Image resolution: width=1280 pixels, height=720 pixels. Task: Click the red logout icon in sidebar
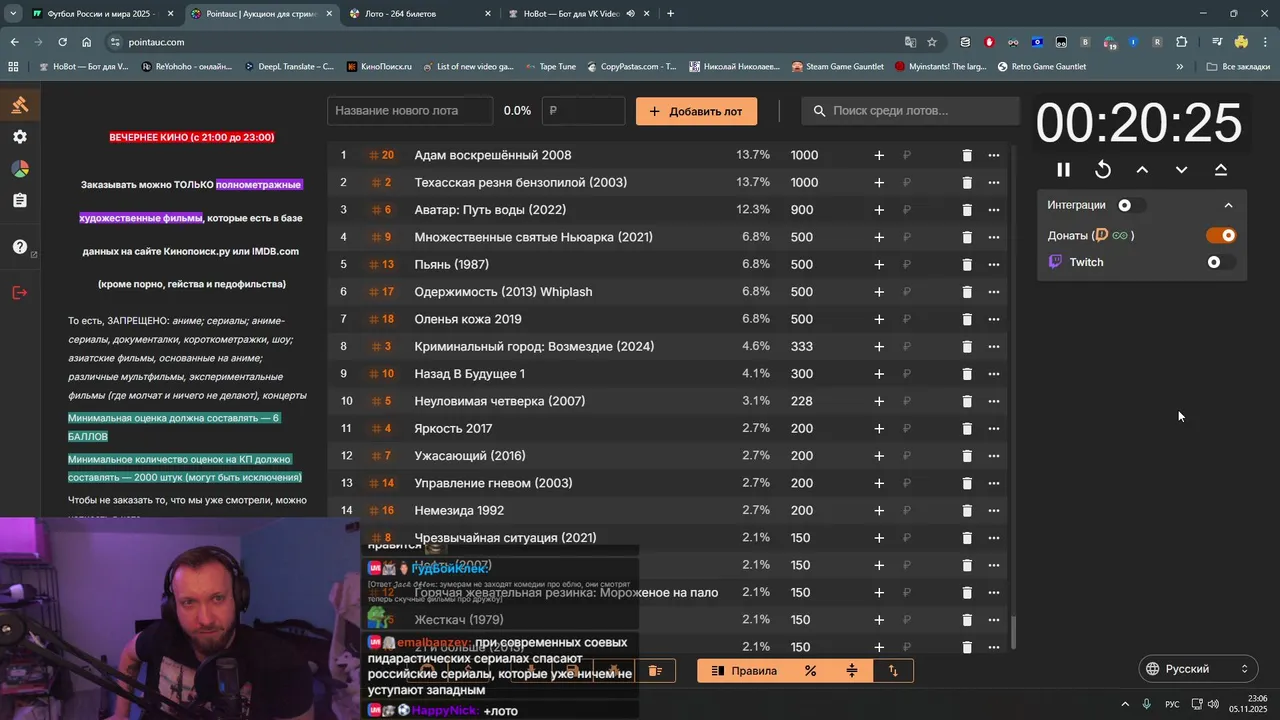pyautogui.click(x=19, y=293)
